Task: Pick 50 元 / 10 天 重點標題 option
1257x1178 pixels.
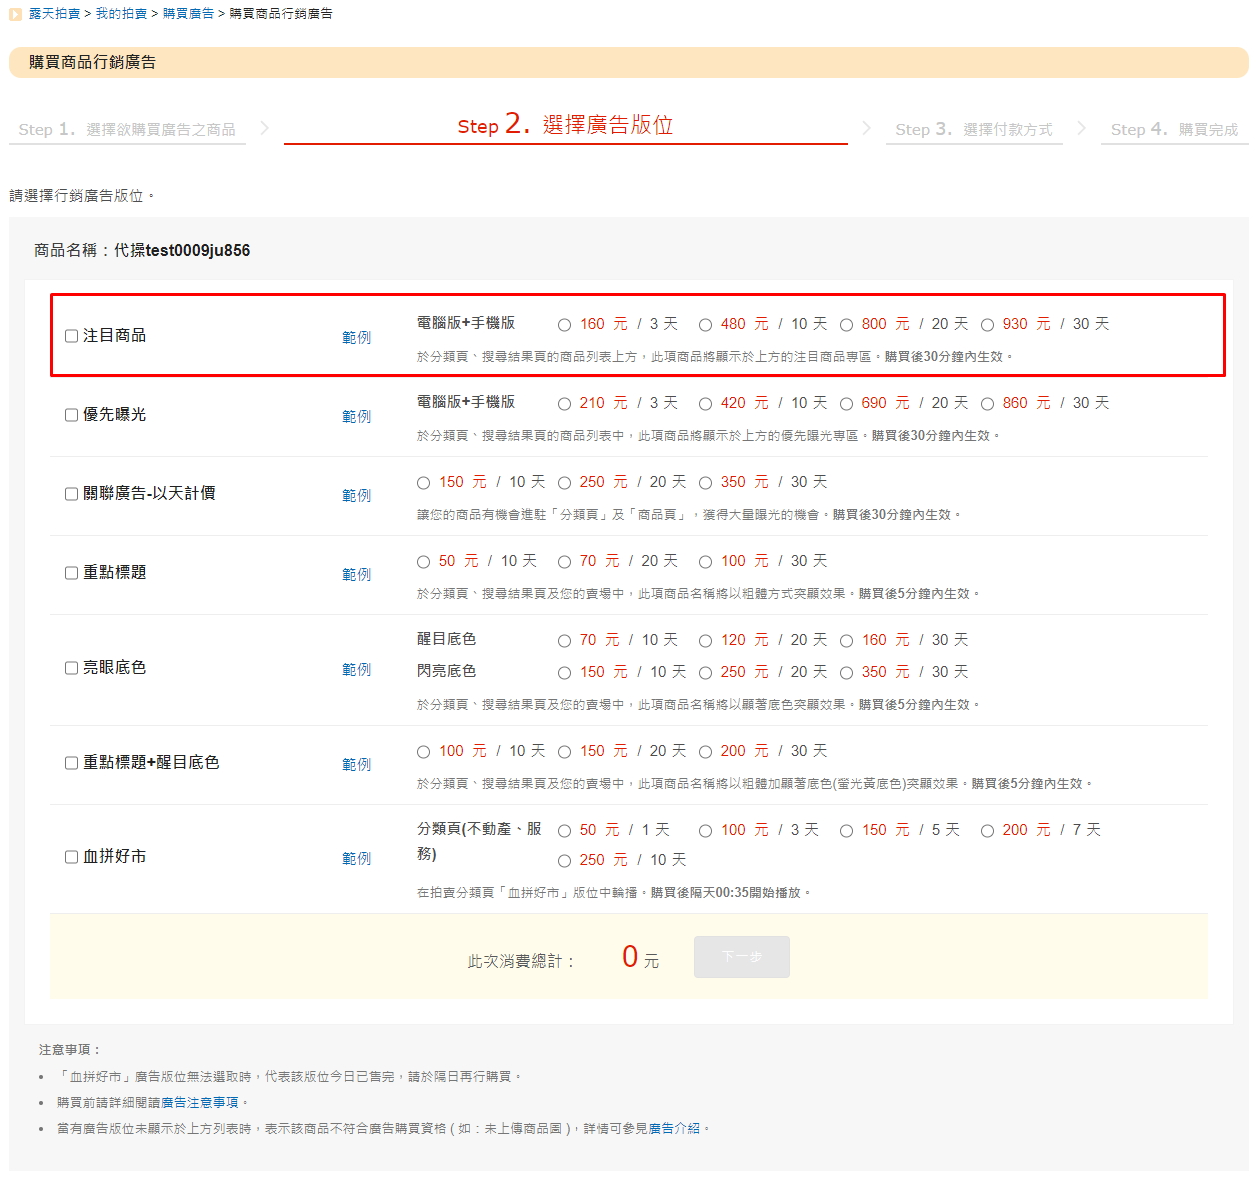Action: pos(424,562)
